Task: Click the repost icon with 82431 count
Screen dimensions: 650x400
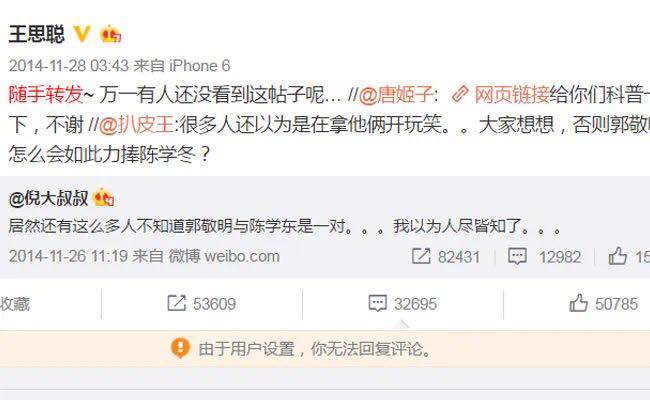Action: (x=421, y=256)
